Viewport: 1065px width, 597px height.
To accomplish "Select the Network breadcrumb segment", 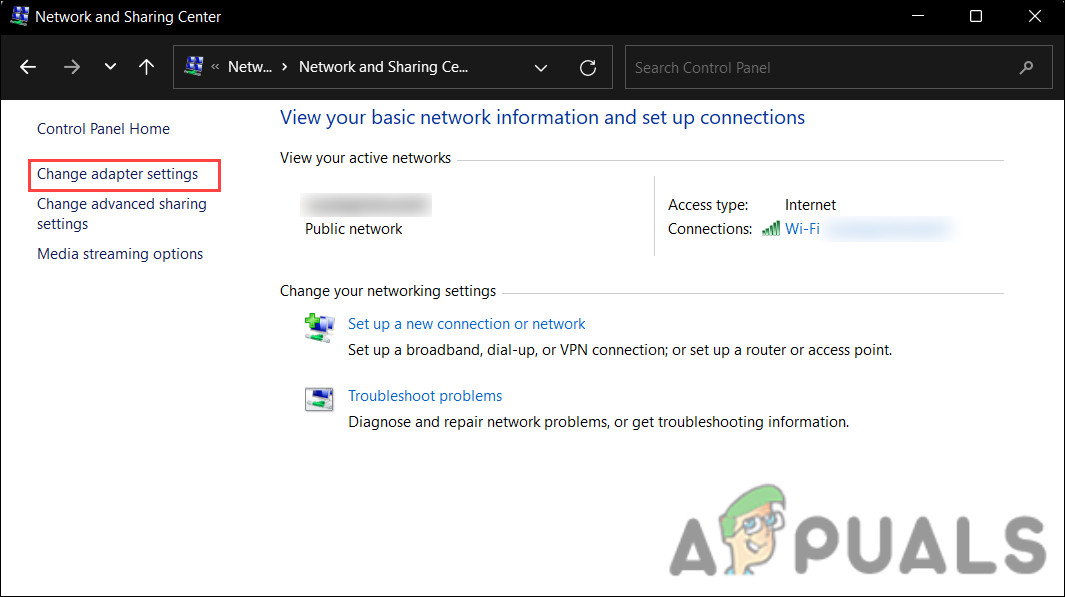I will [x=249, y=67].
